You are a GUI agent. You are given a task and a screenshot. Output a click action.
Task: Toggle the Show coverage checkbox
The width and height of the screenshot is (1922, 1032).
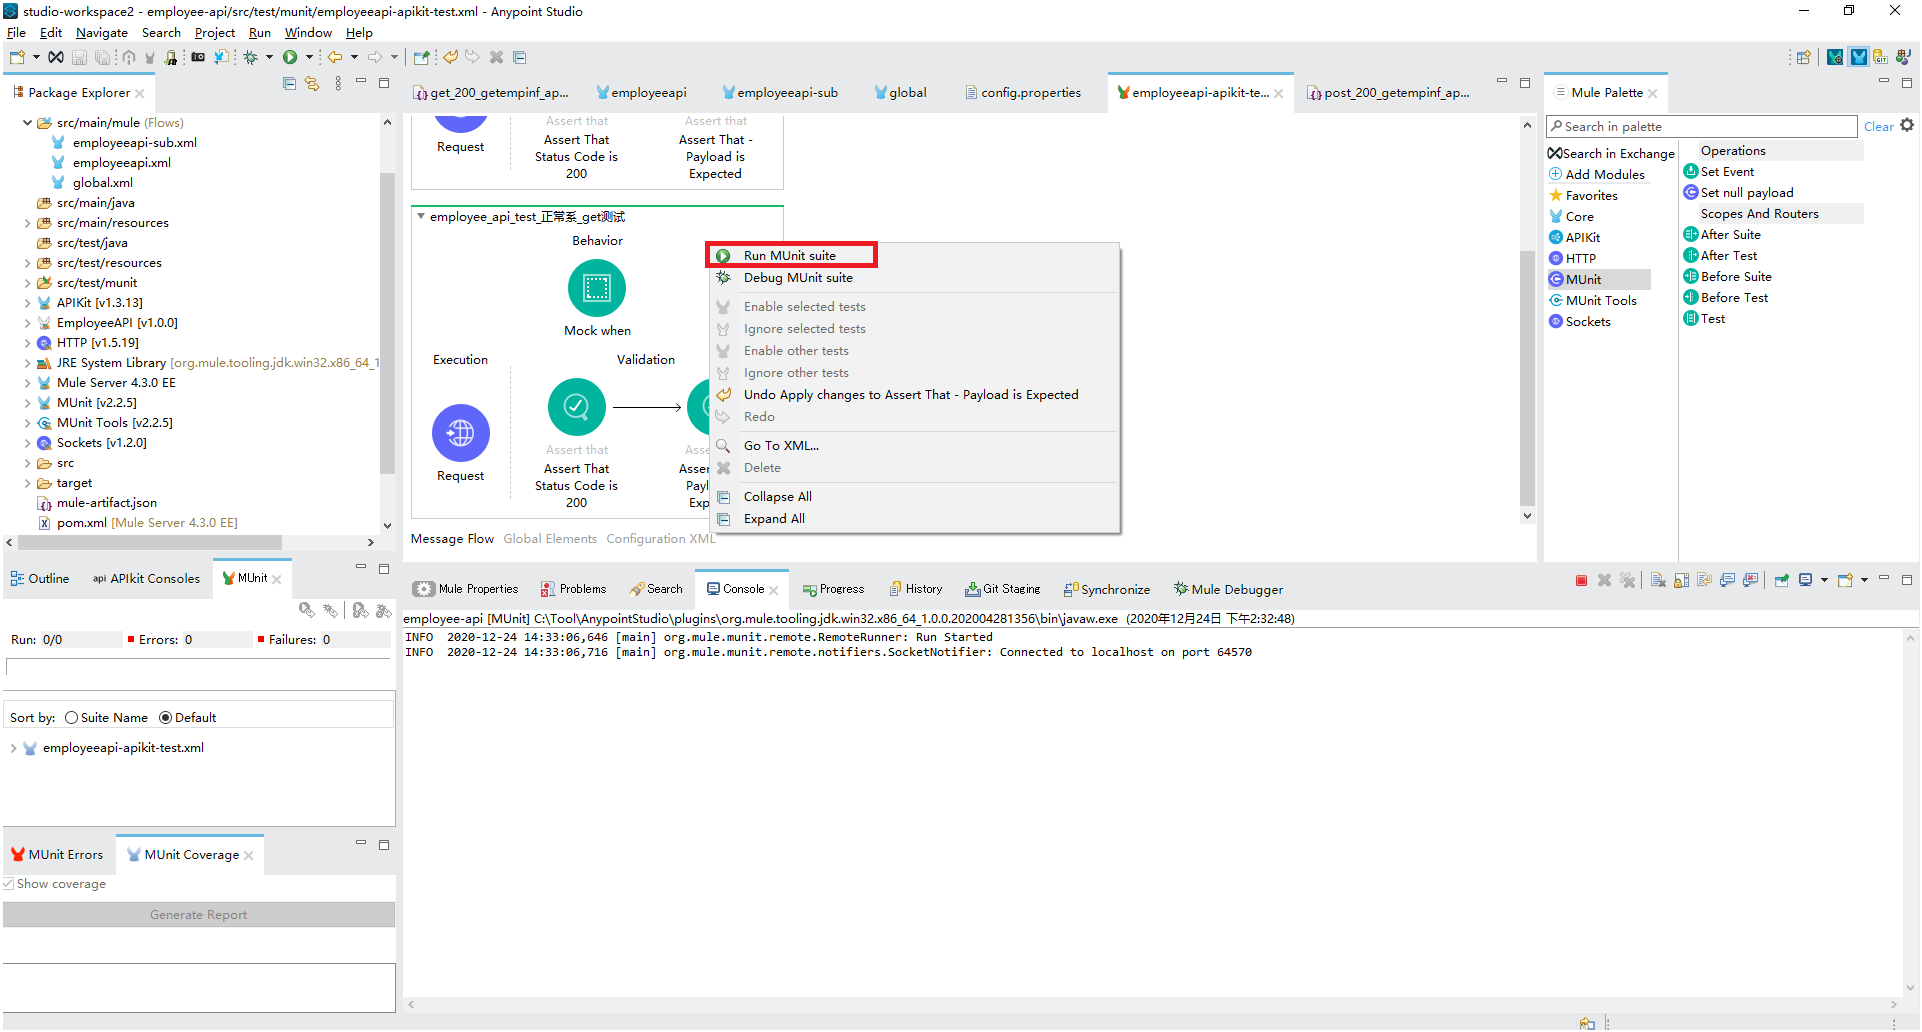click(8, 883)
